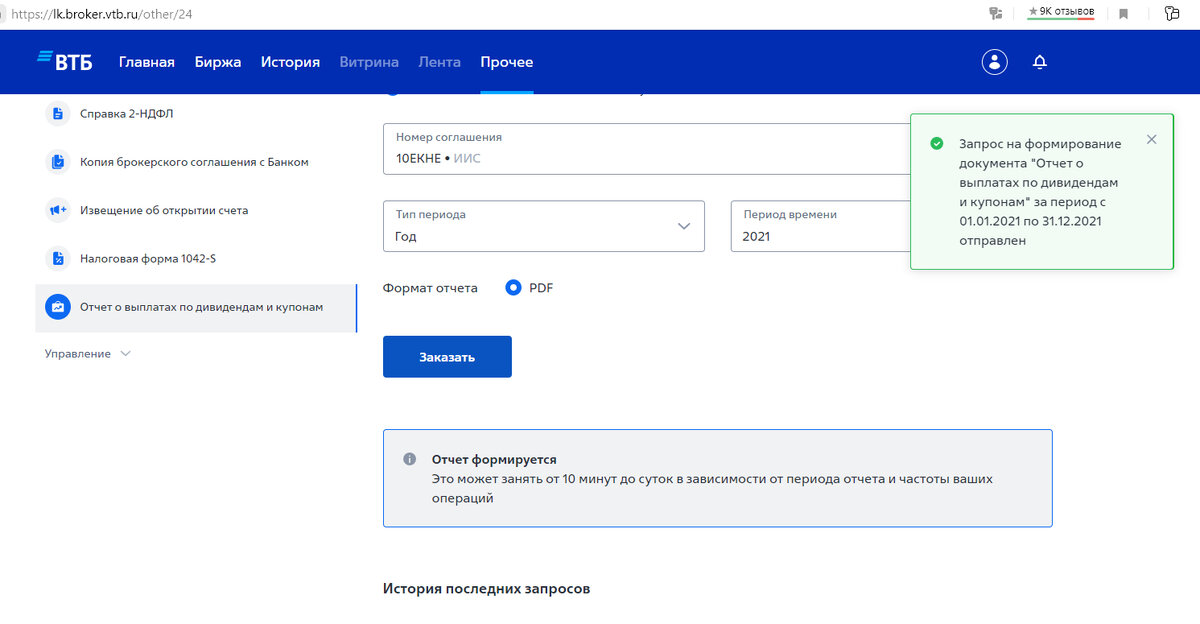Click the green success checkmark icon
The width and height of the screenshot is (1200, 624).
[x=936, y=144]
